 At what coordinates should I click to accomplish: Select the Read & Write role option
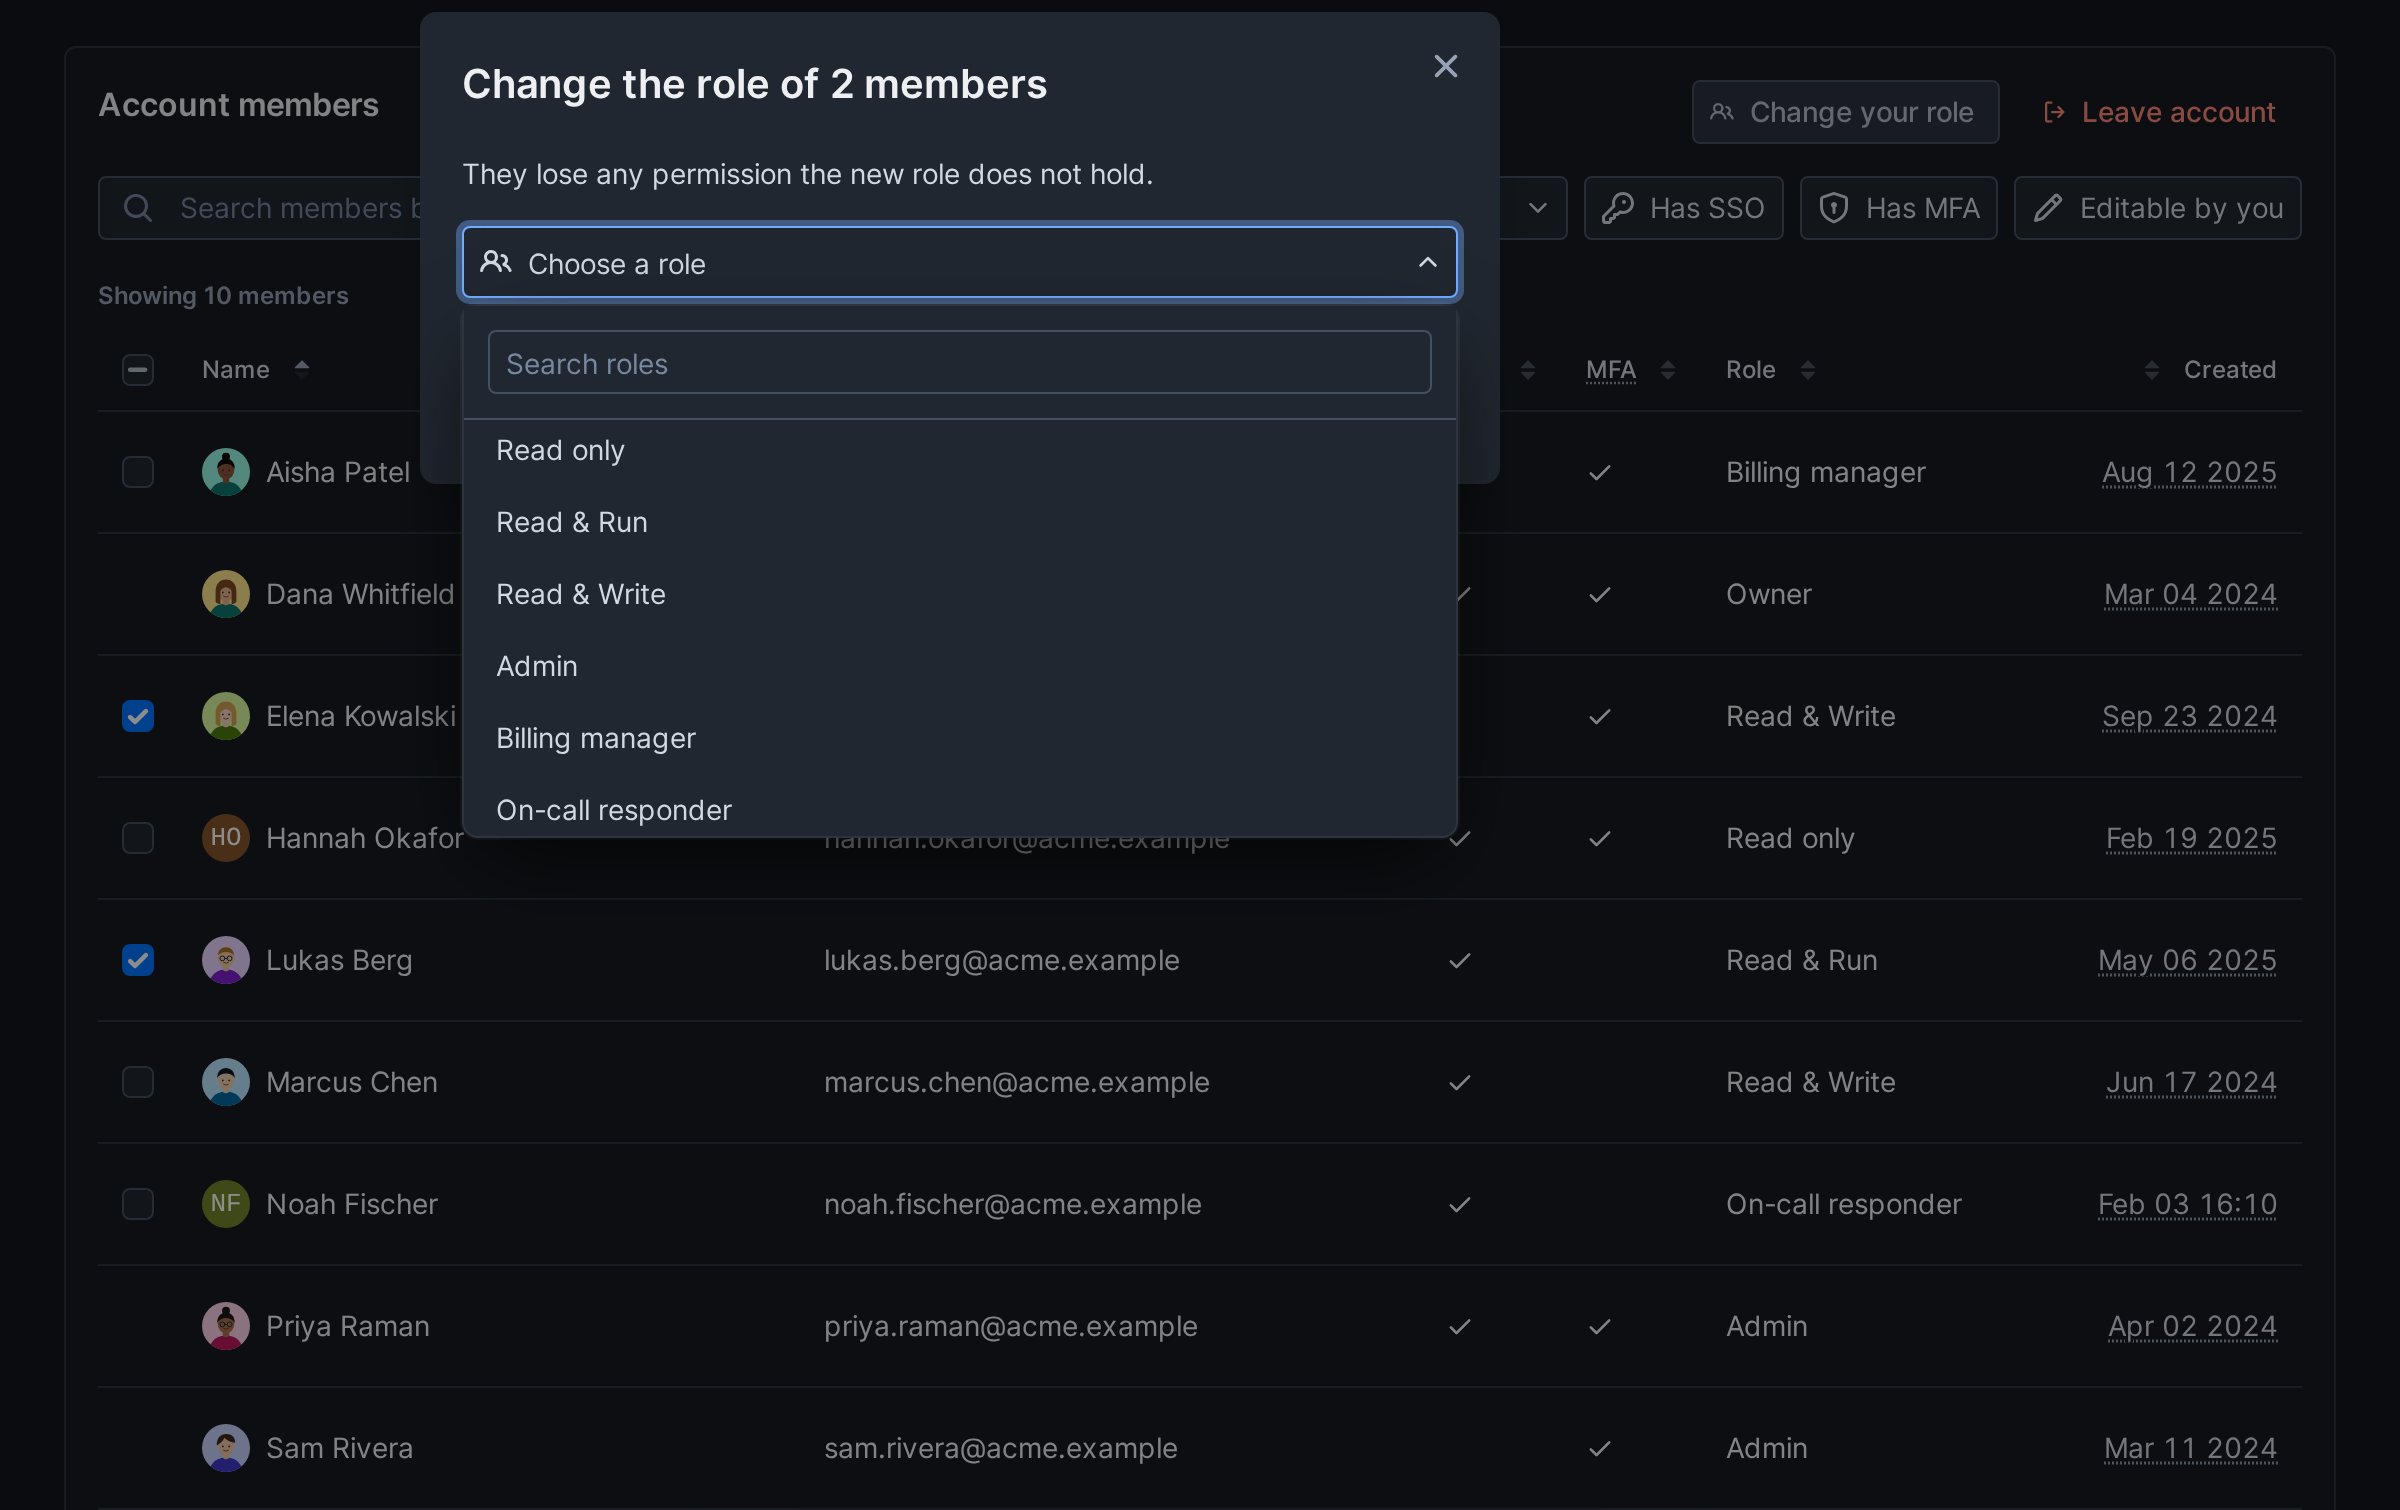959,594
